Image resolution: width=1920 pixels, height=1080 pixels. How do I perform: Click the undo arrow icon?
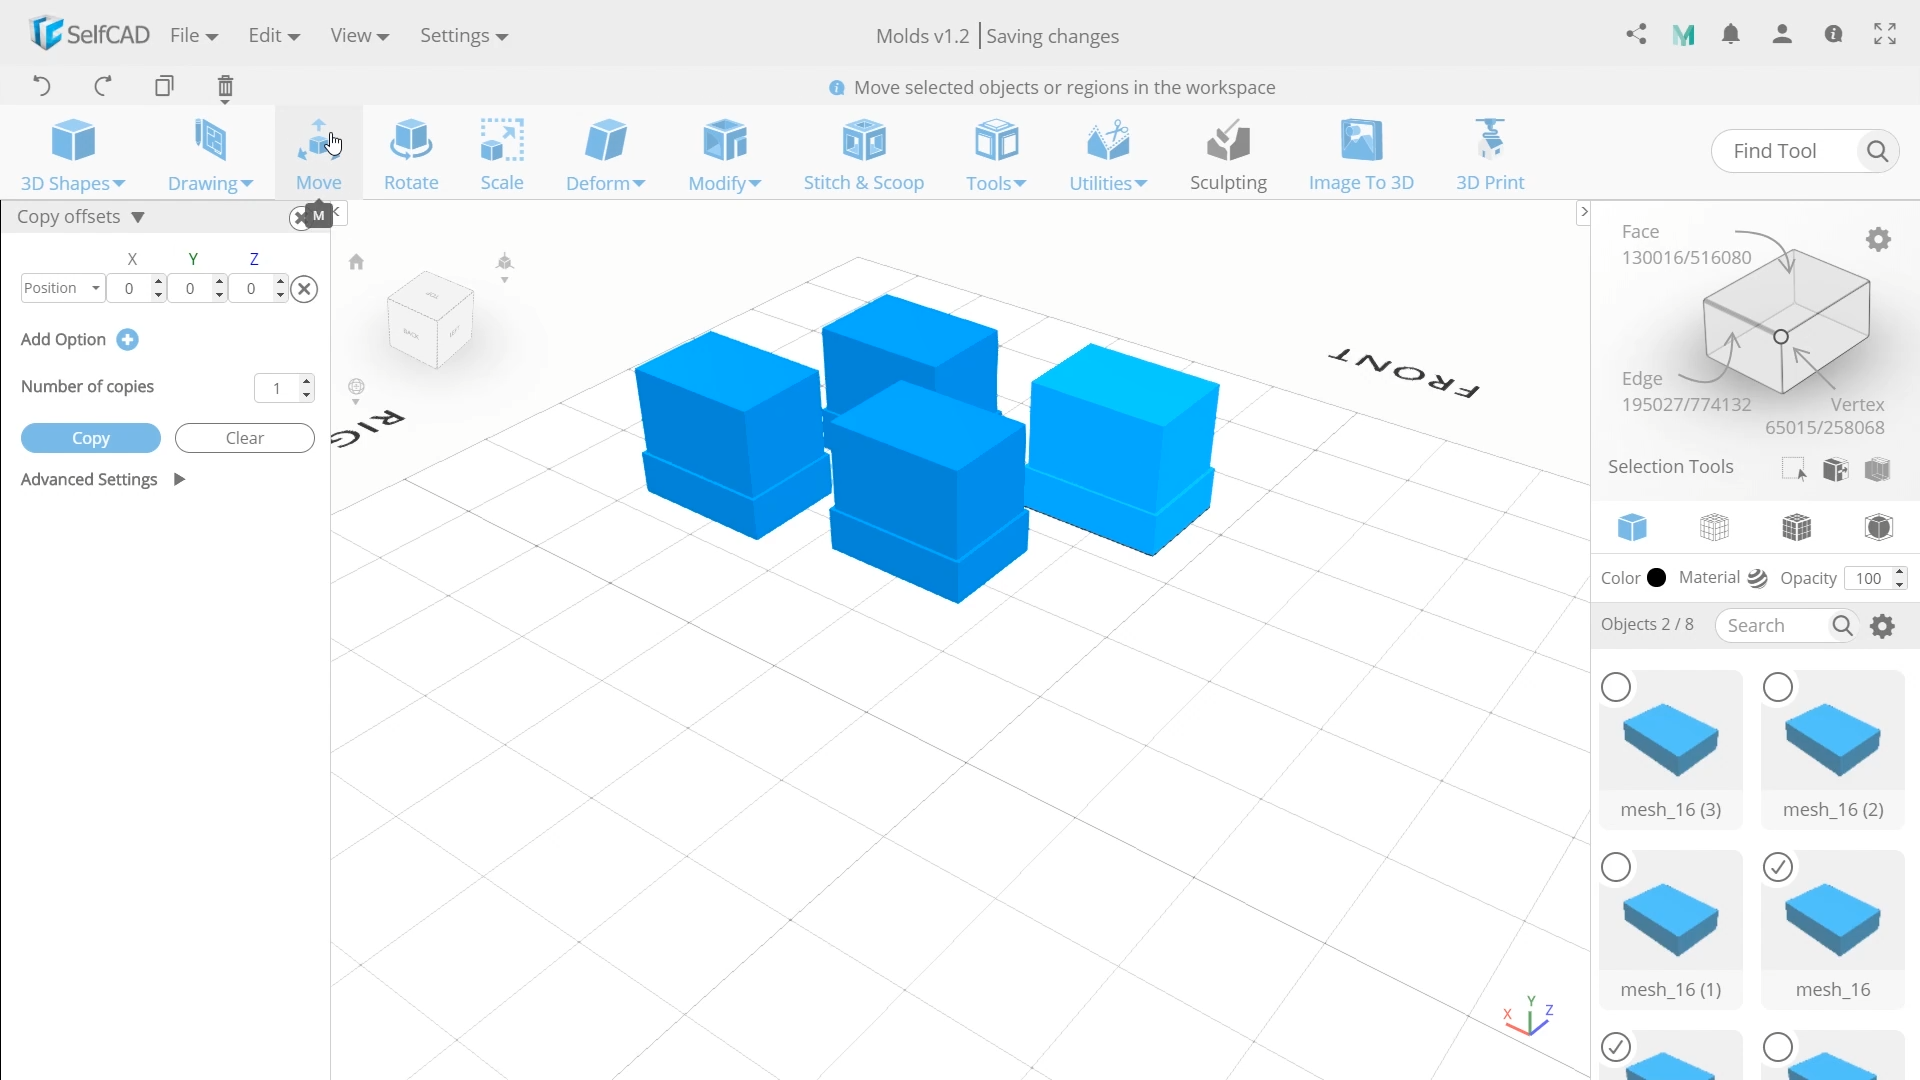pyautogui.click(x=42, y=86)
